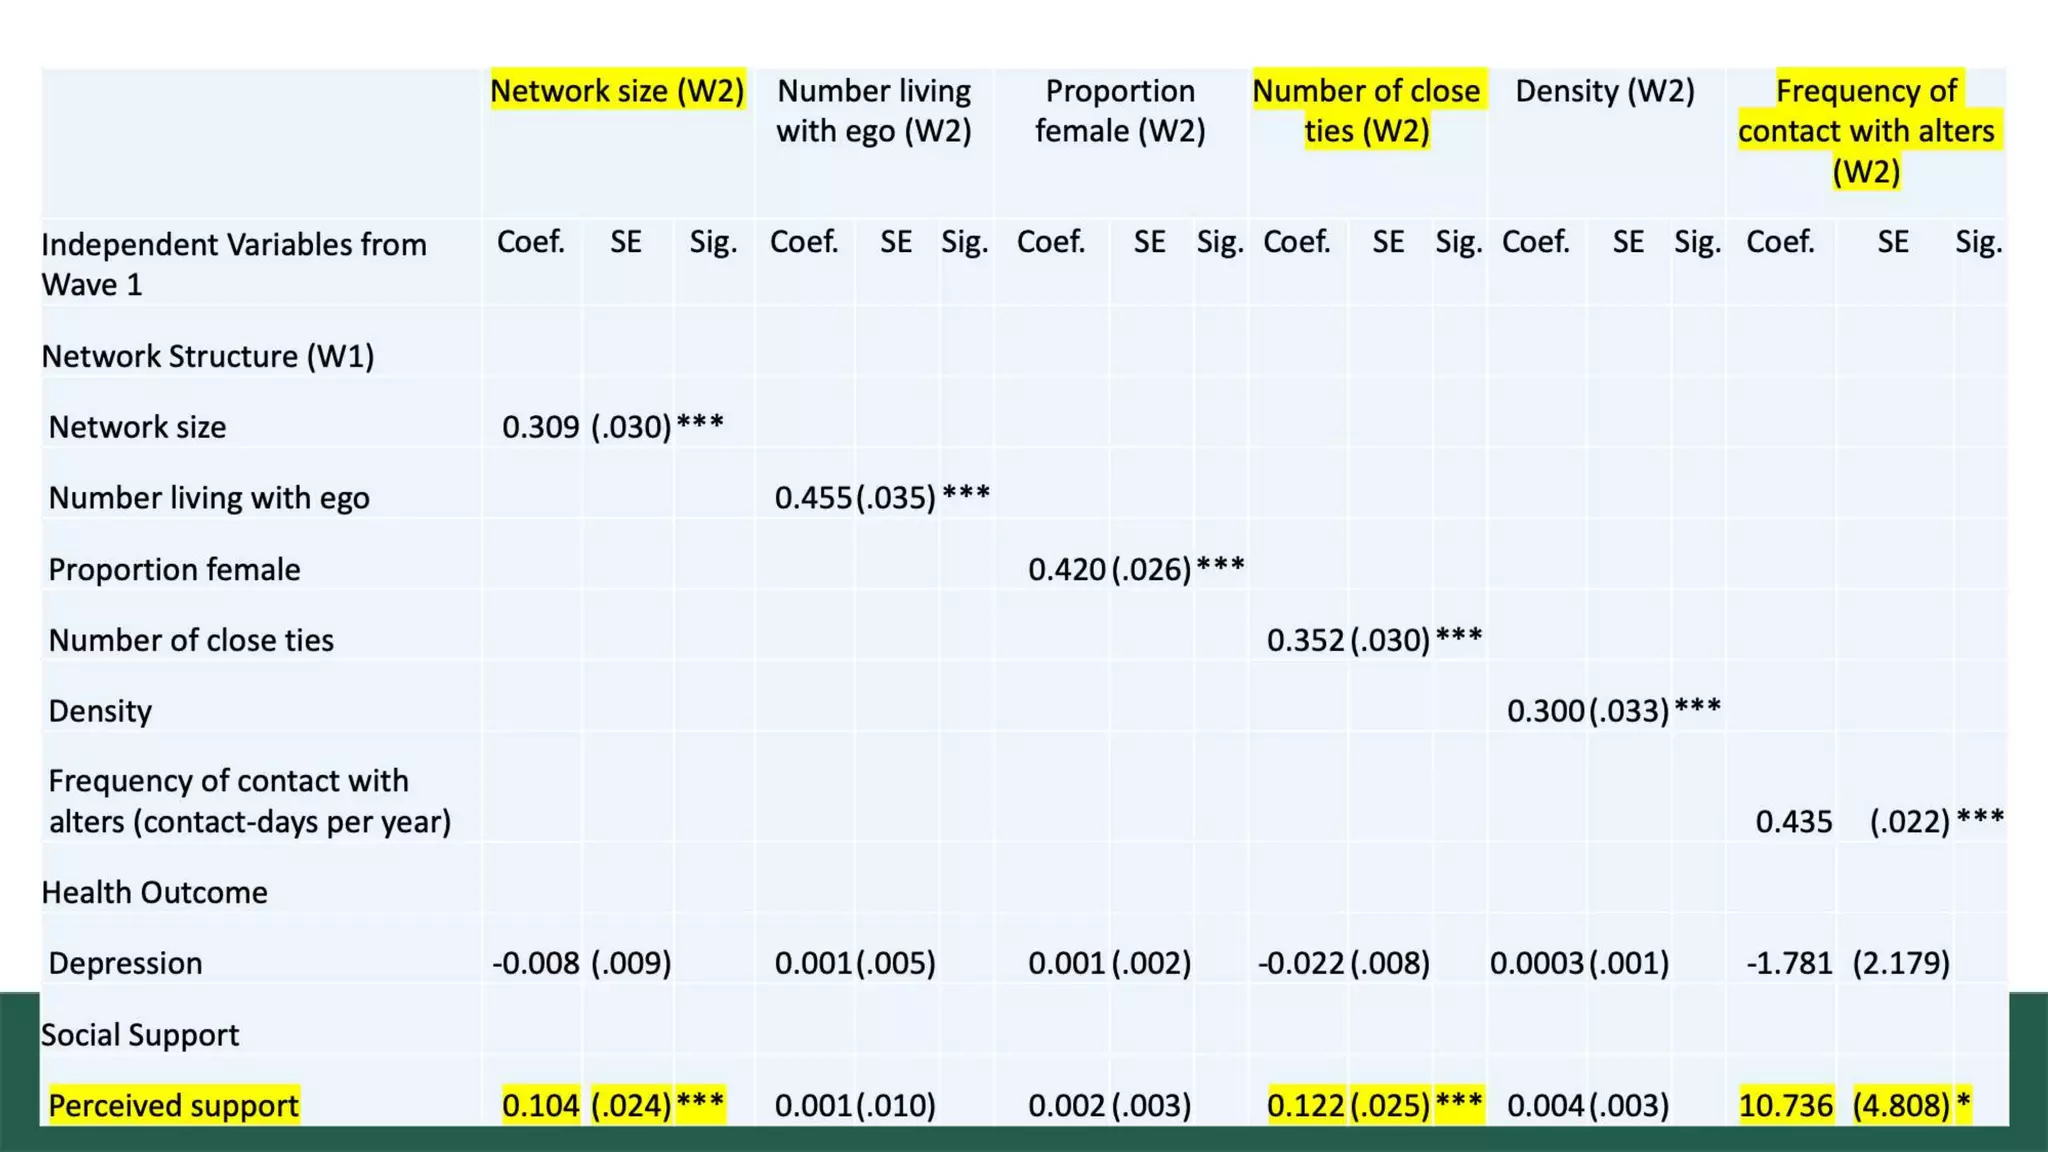Click the 0.352 close ties coefficient
Image resolution: width=2048 pixels, height=1152 pixels.
[1305, 640]
